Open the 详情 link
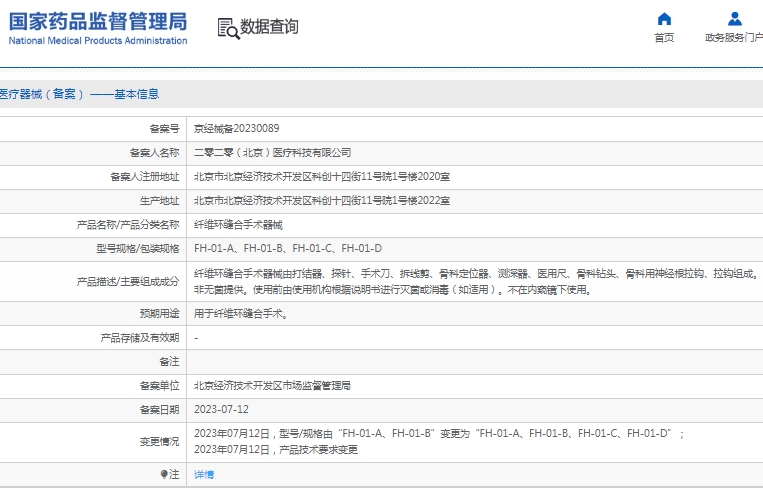 point(204,474)
